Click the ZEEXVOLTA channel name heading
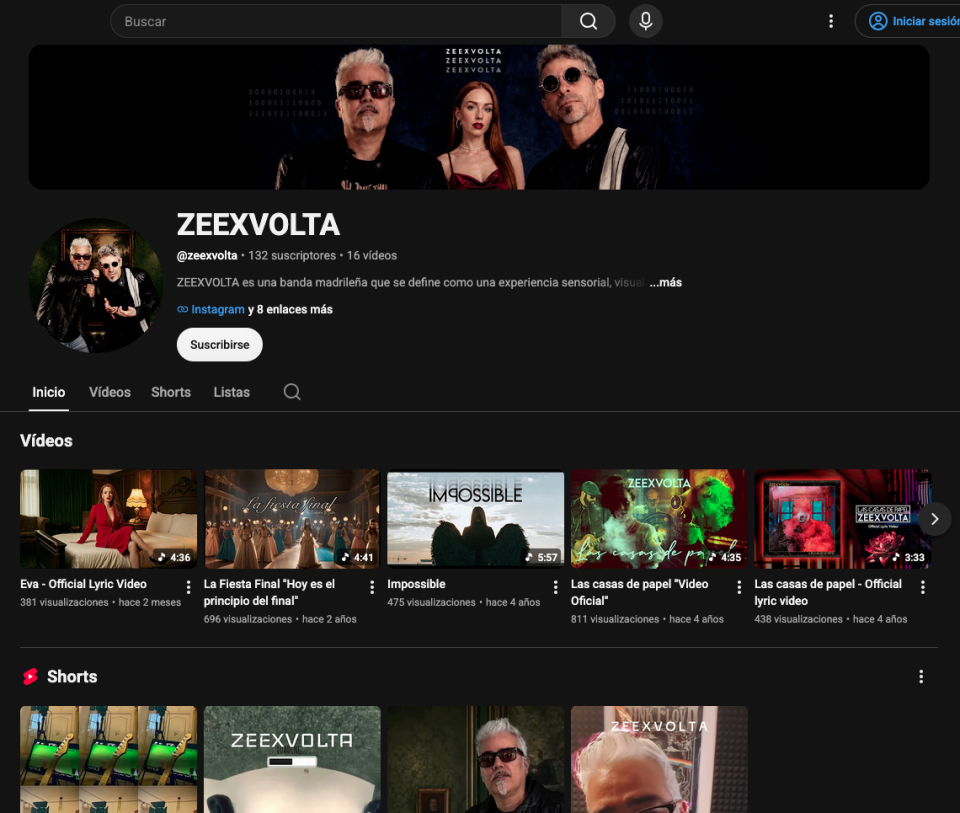The width and height of the screenshot is (960, 813). click(x=258, y=225)
